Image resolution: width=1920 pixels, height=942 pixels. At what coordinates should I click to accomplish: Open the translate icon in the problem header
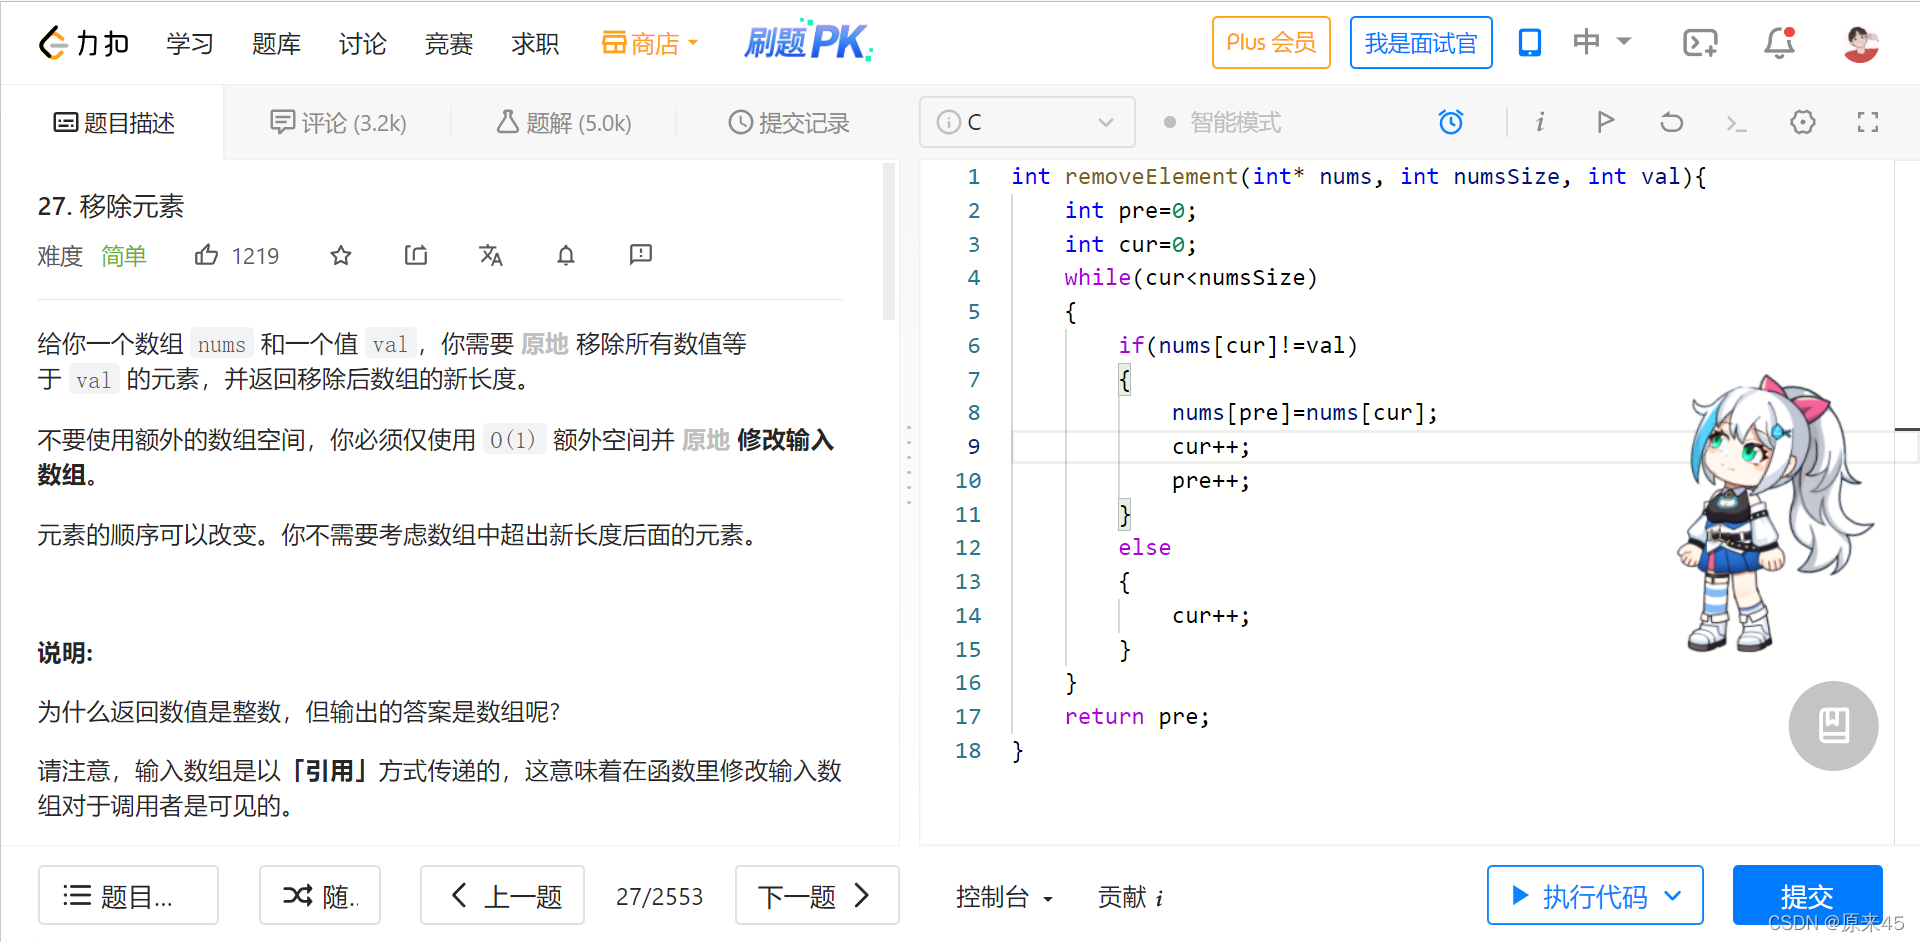coord(490,255)
